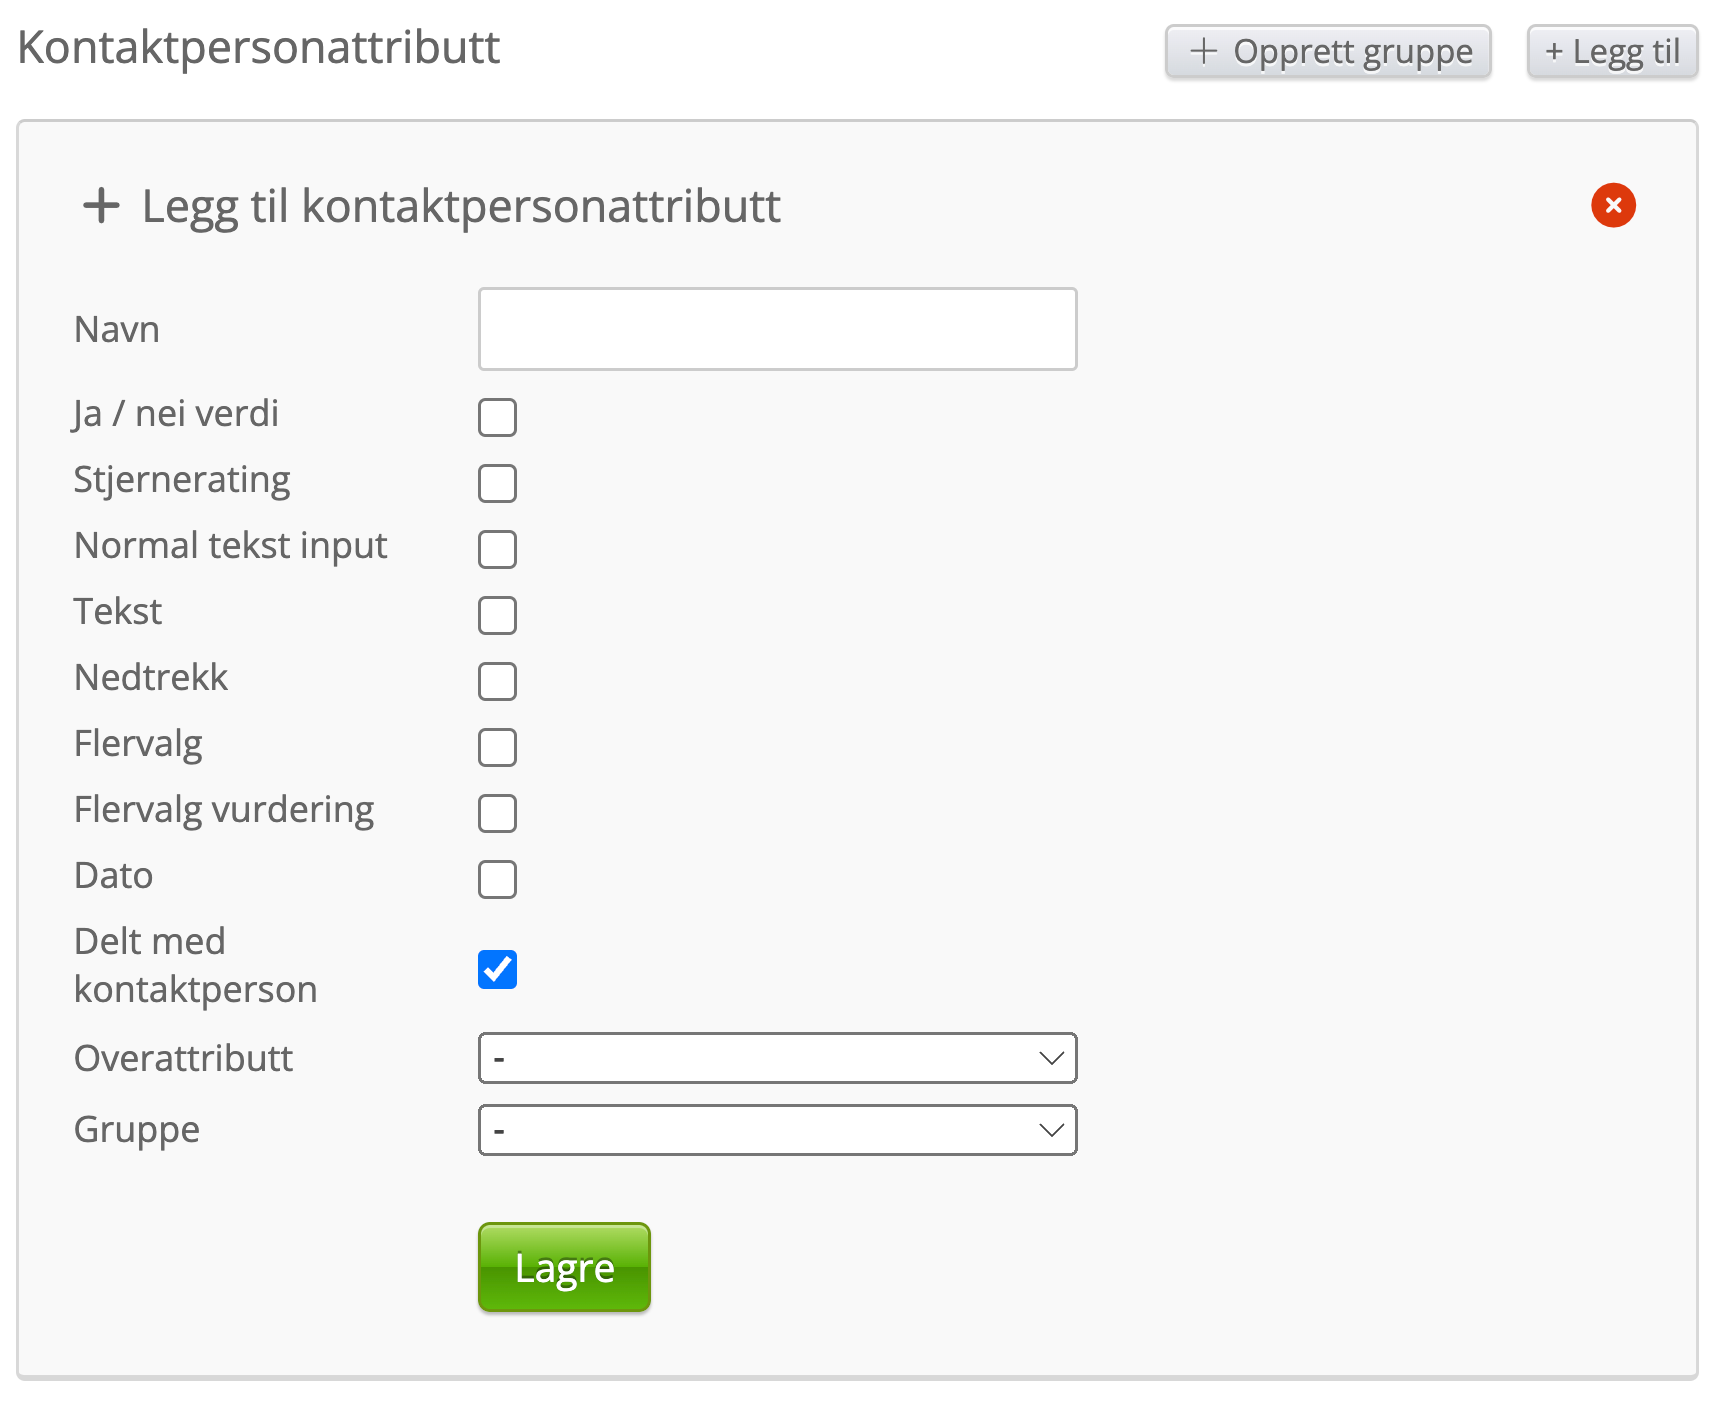Close the add attribute panel with red X

point(1613,205)
